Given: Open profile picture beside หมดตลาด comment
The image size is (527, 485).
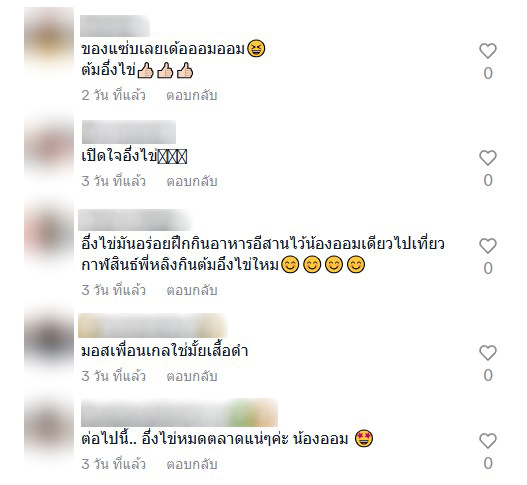Looking at the screenshot, I should [x=49, y=429].
